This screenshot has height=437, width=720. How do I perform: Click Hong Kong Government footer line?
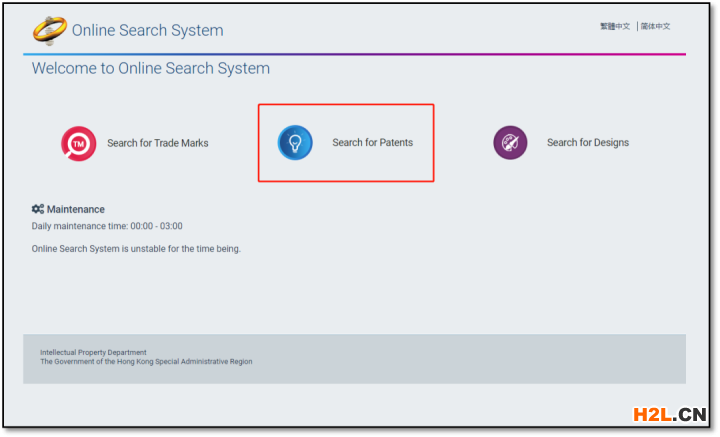(x=146, y=362)
